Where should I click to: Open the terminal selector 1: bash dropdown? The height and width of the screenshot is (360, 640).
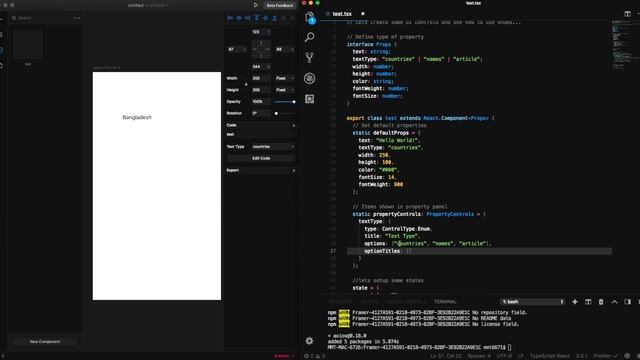pyautogui.click(x=532, y=302)
